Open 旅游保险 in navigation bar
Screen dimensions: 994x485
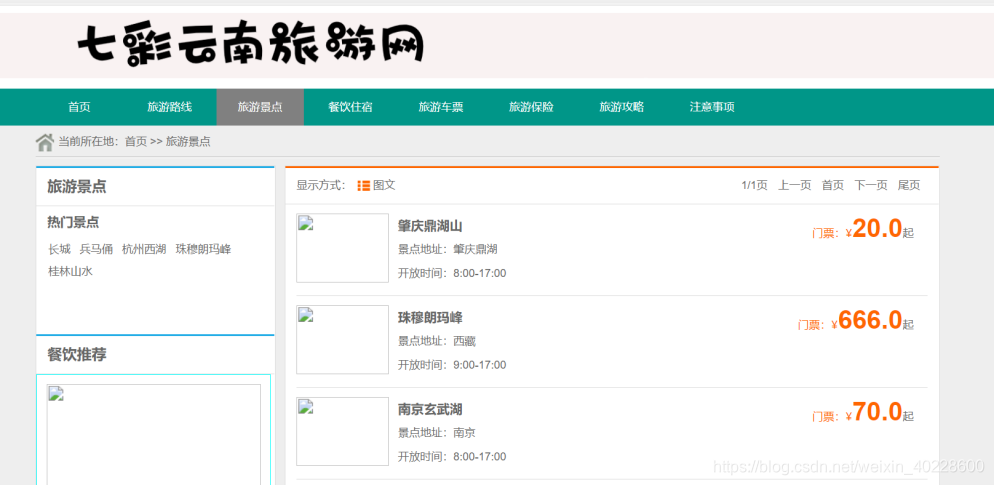pyautogui.click(x=531, y=107)
